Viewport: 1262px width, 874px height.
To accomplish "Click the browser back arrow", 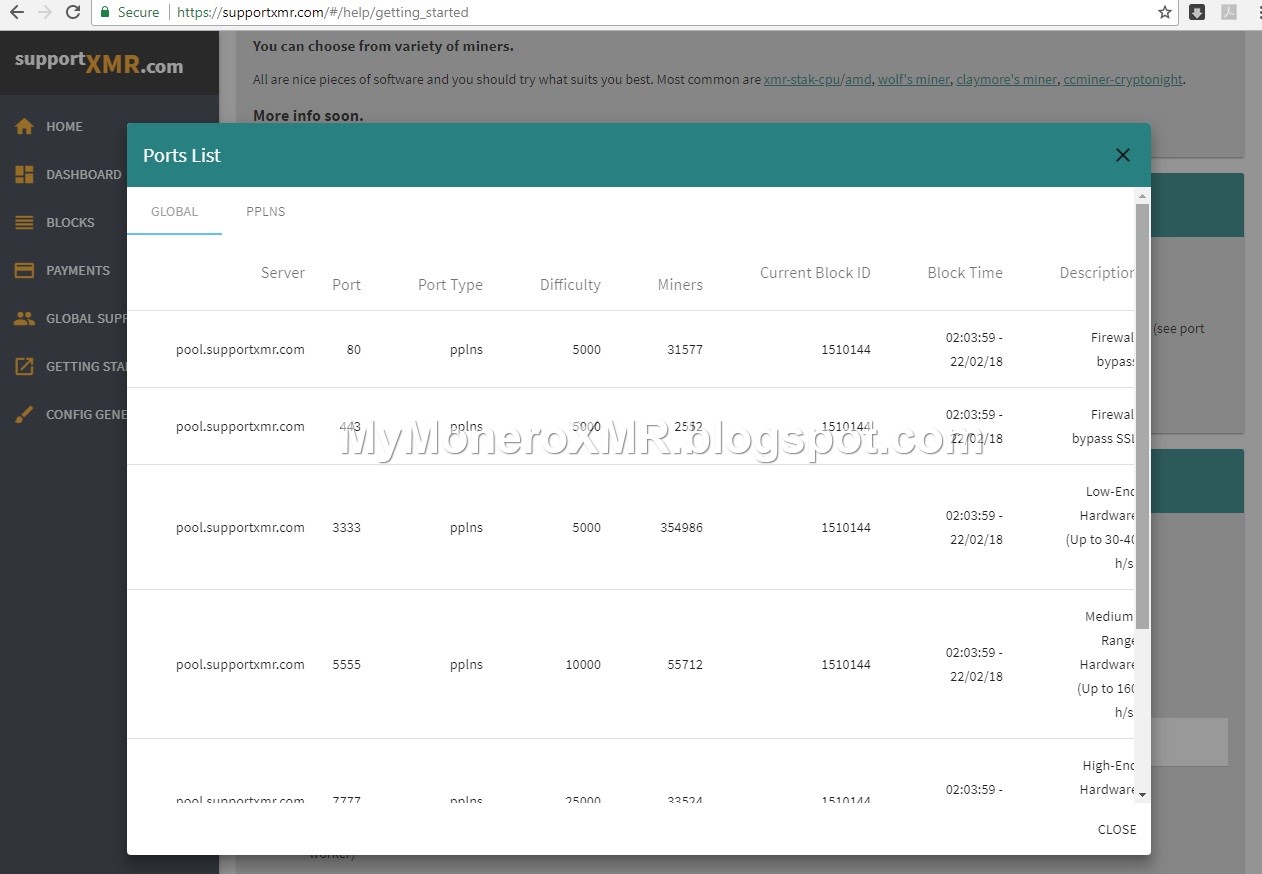I will (16, 13).
